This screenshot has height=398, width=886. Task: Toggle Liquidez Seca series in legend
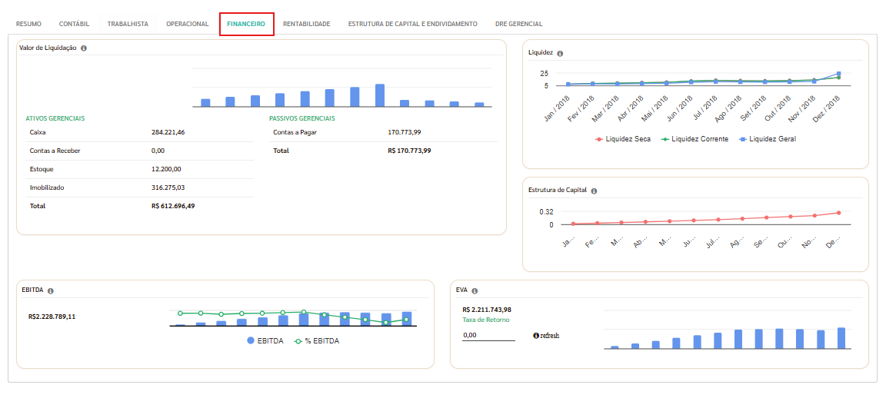coord(623,139)
